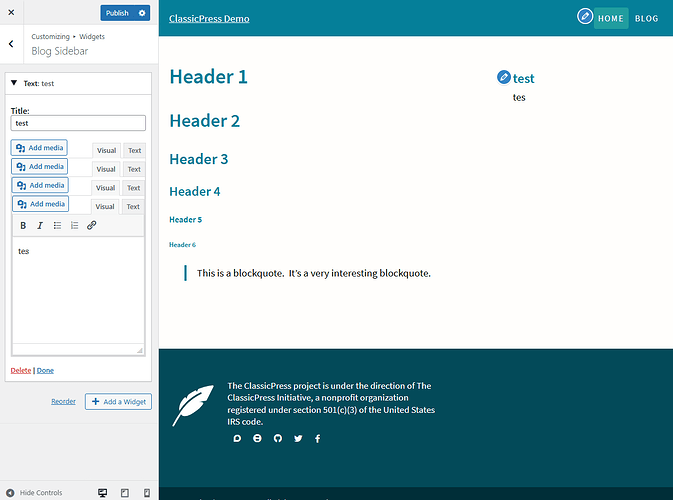Toggle bold formatting in the editor

point(23,225)
